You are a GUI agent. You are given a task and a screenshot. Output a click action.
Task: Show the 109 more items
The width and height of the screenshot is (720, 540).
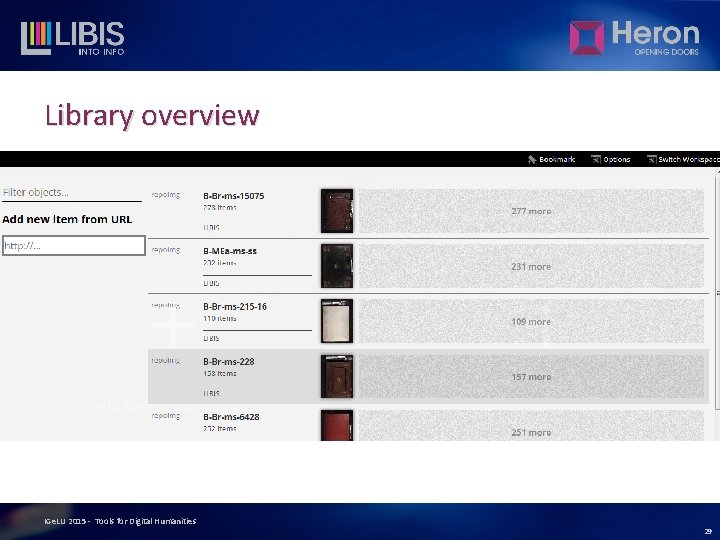[531, 321]
